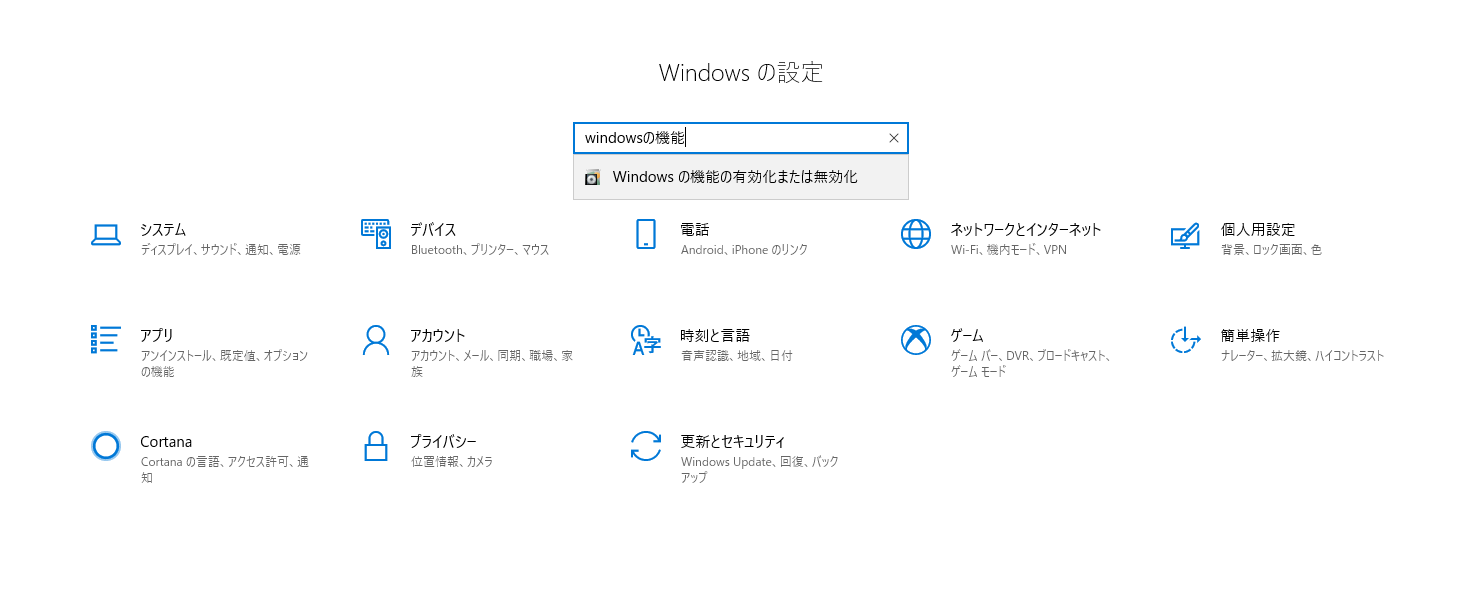Open the 個人用設定 paintbrush icon
This screenshot has width=1461, height=610.
coord(1185,235)
